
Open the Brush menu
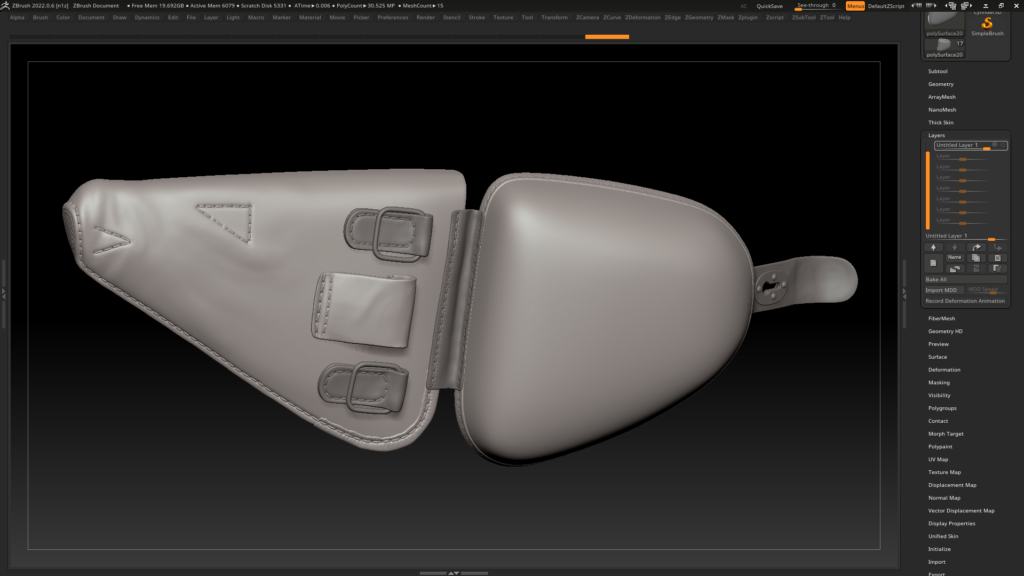[x=40, y=18]
